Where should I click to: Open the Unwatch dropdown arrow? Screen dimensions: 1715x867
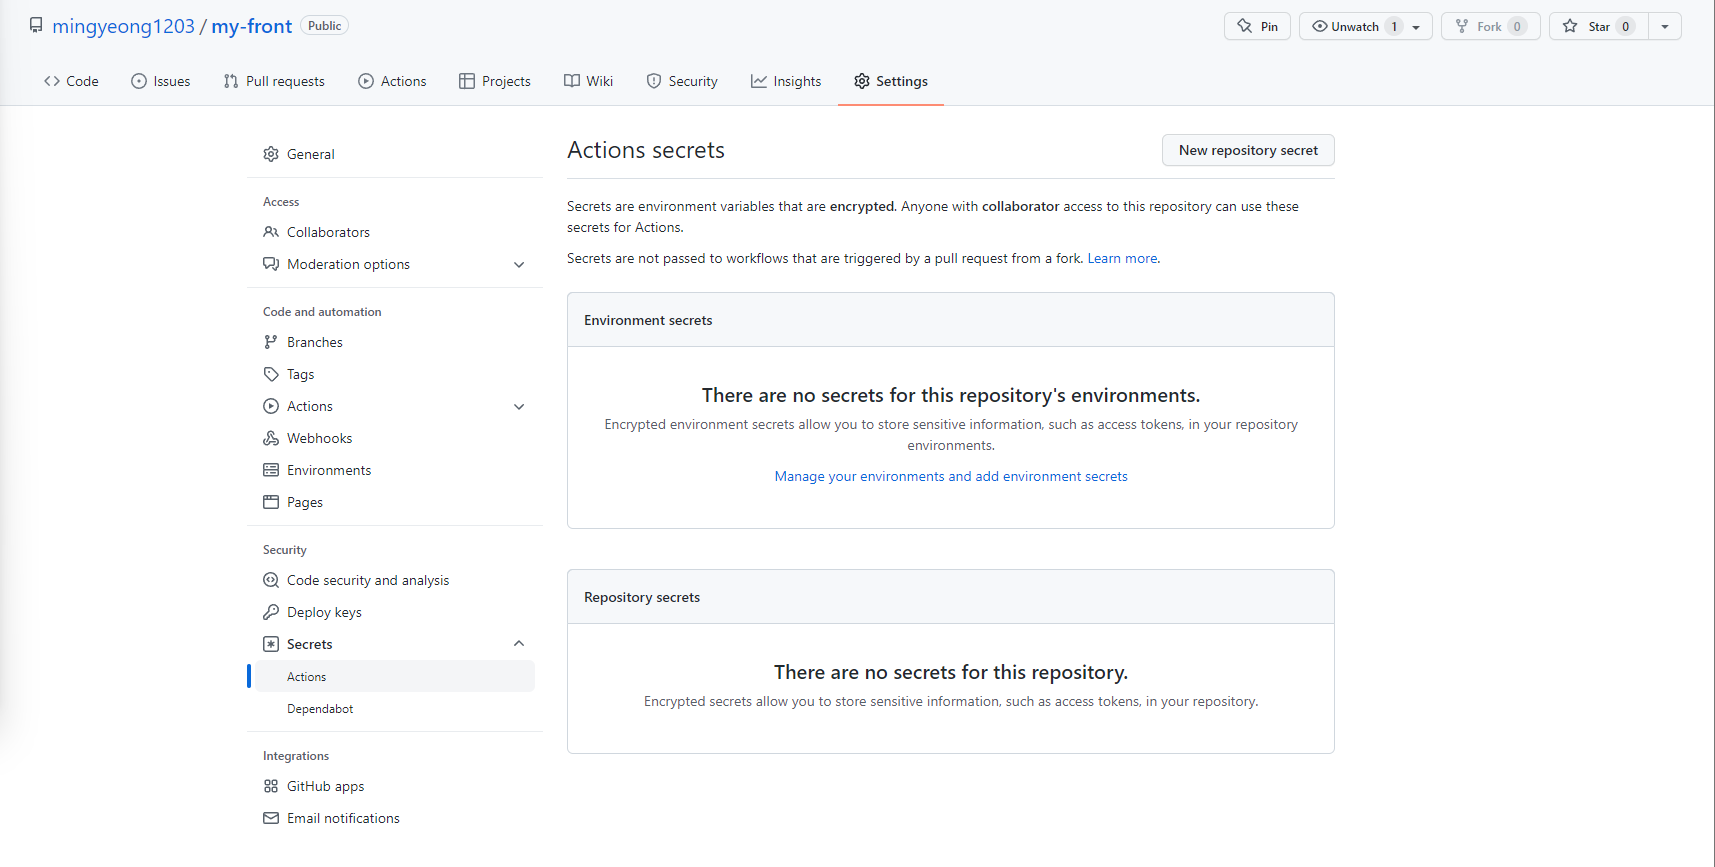coord(1416,27)
